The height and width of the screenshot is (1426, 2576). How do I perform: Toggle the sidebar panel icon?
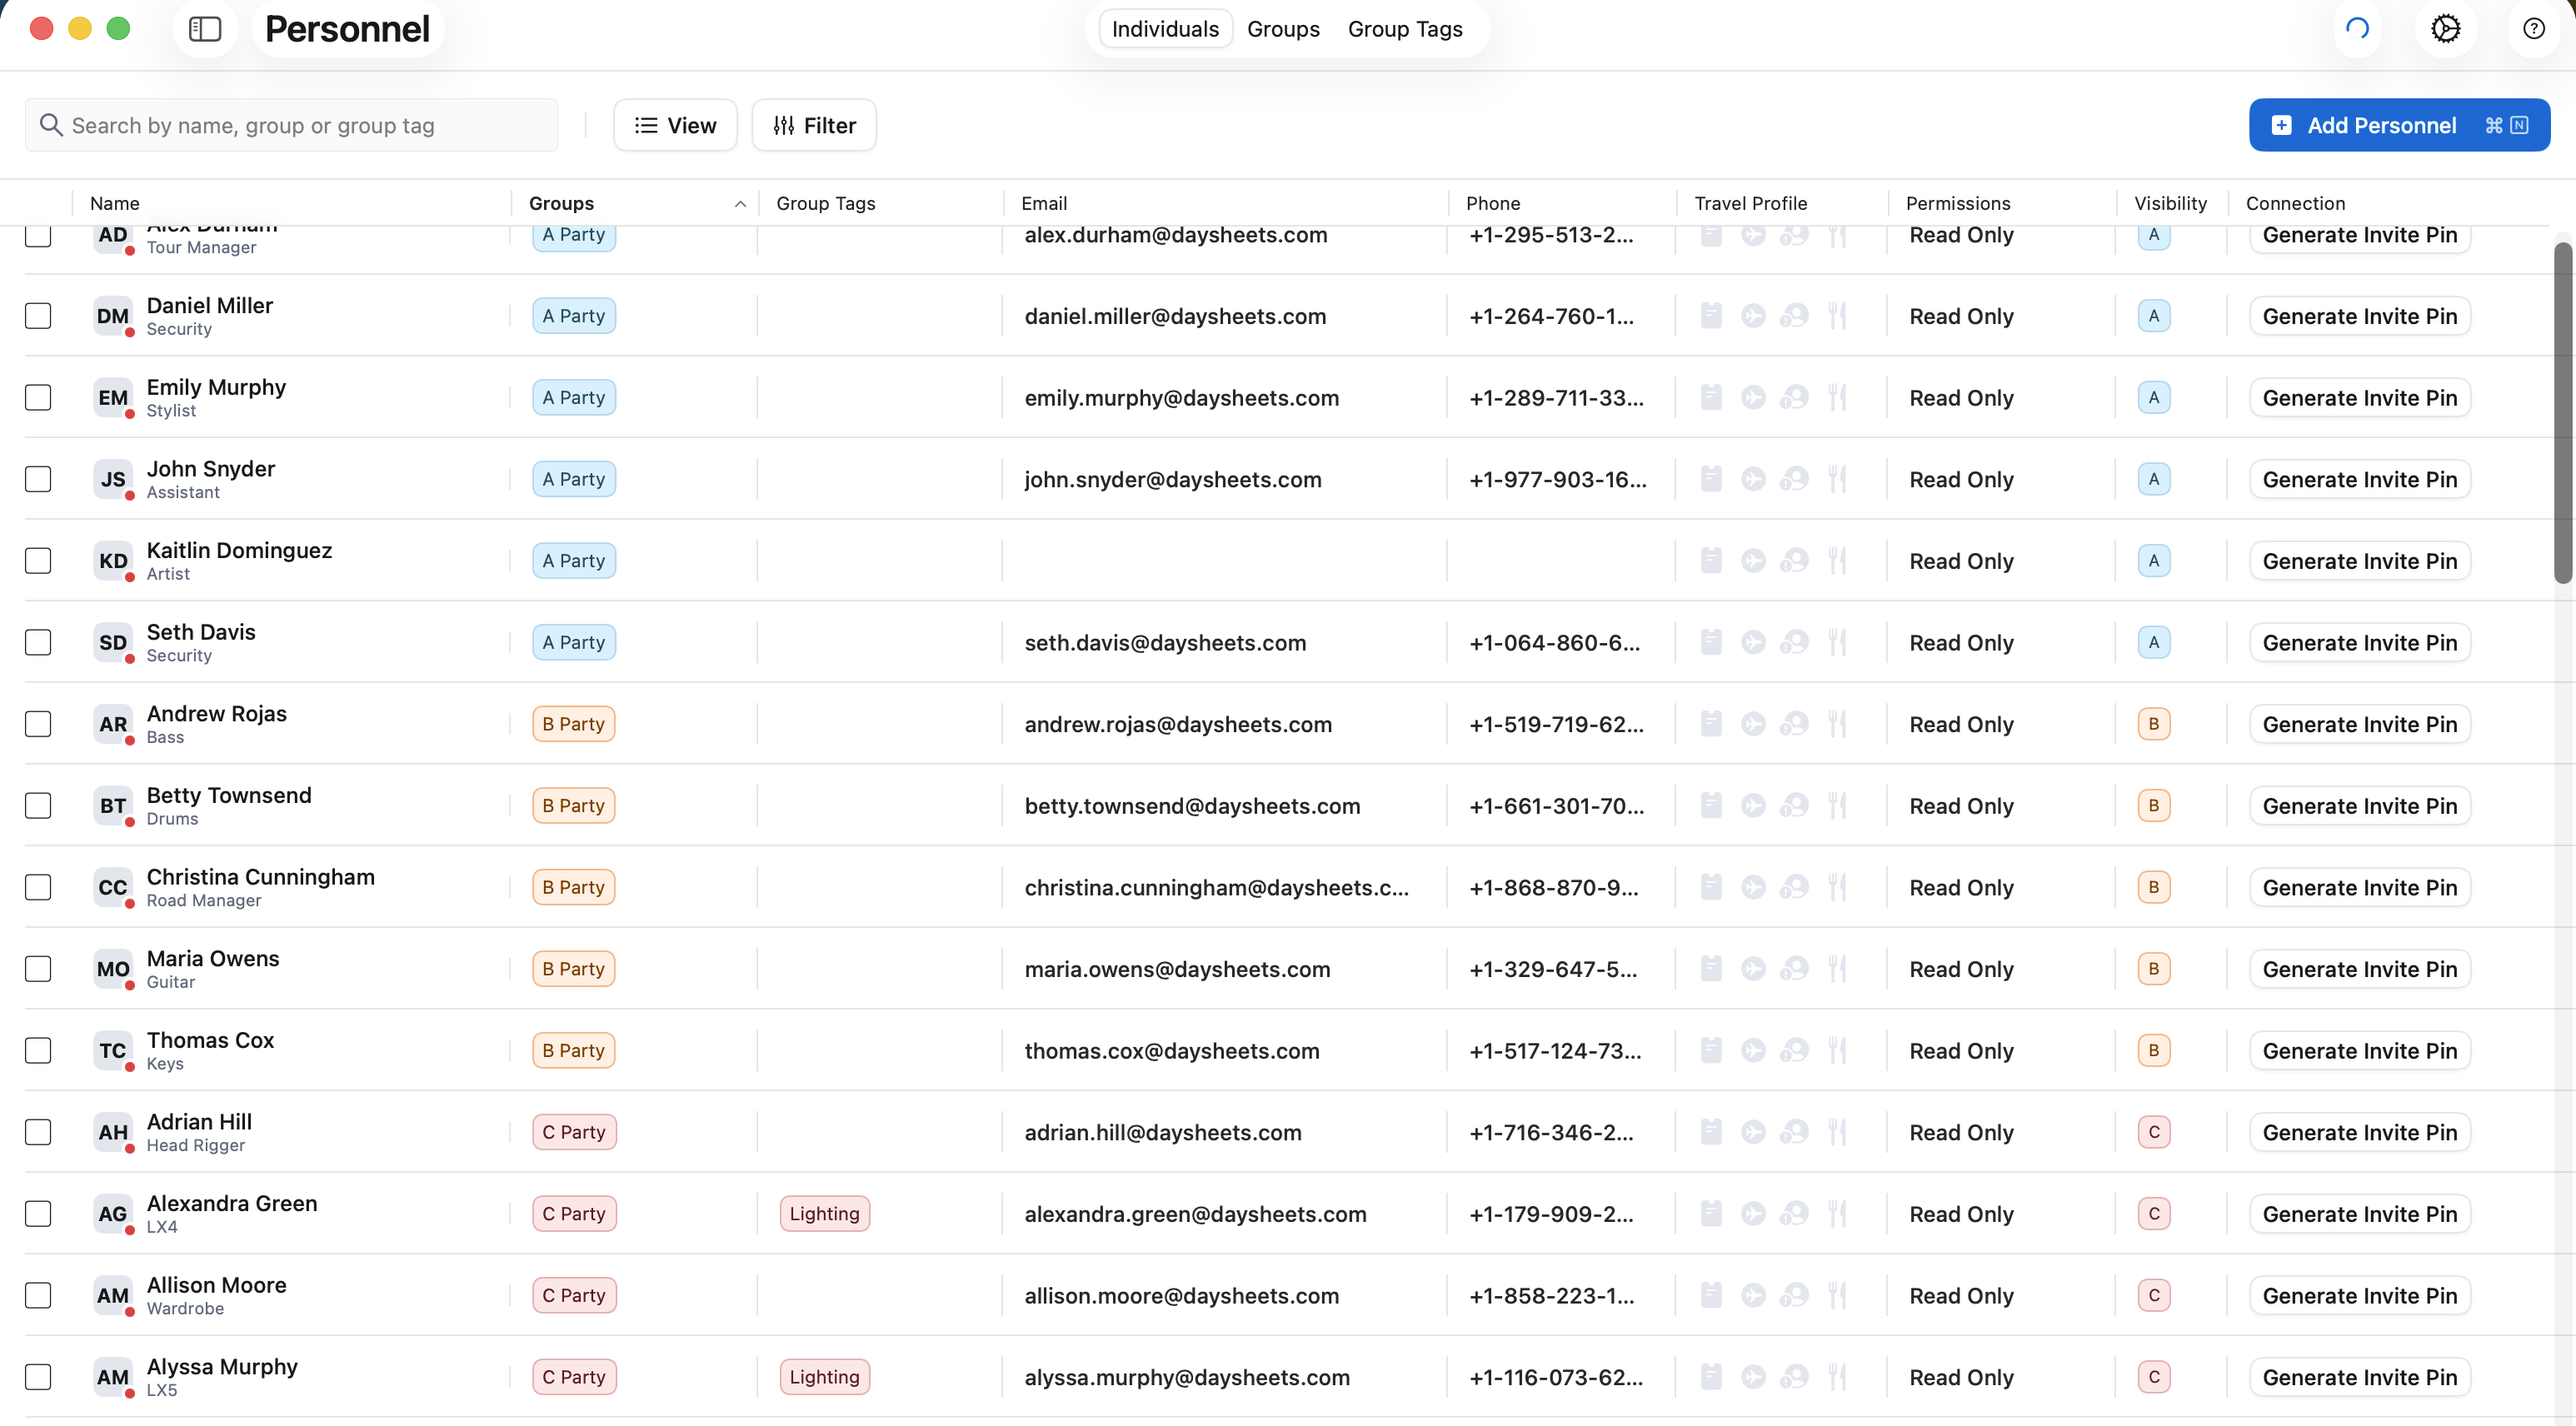click(205, 29)
